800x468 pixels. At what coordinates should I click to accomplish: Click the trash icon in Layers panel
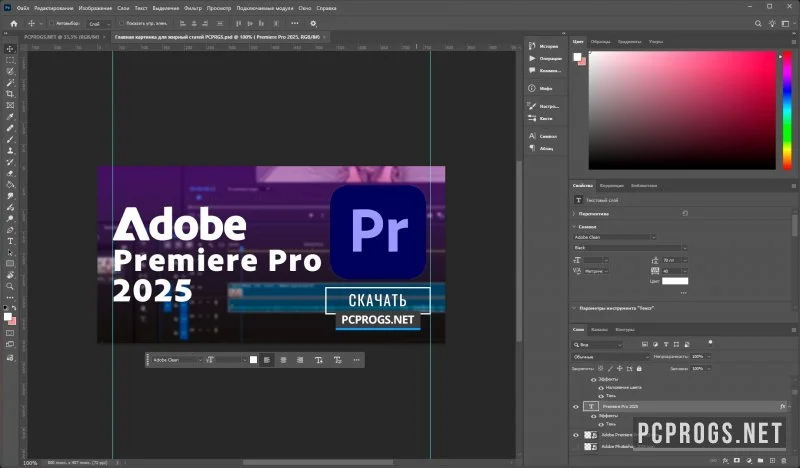(x=784, y=460)
